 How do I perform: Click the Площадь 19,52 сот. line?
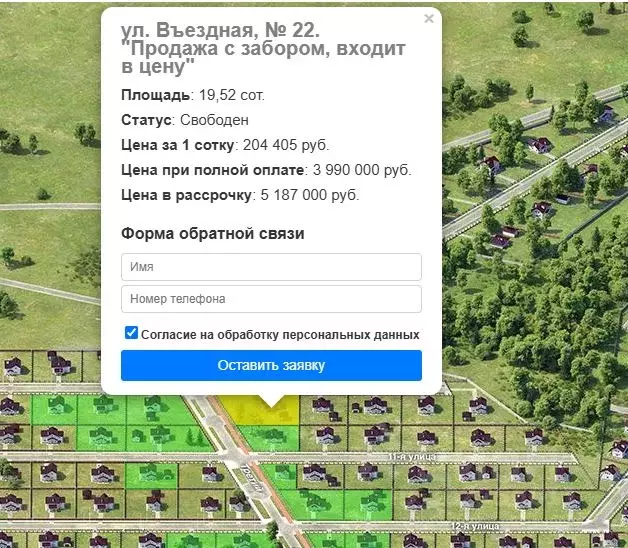[193, 95]
